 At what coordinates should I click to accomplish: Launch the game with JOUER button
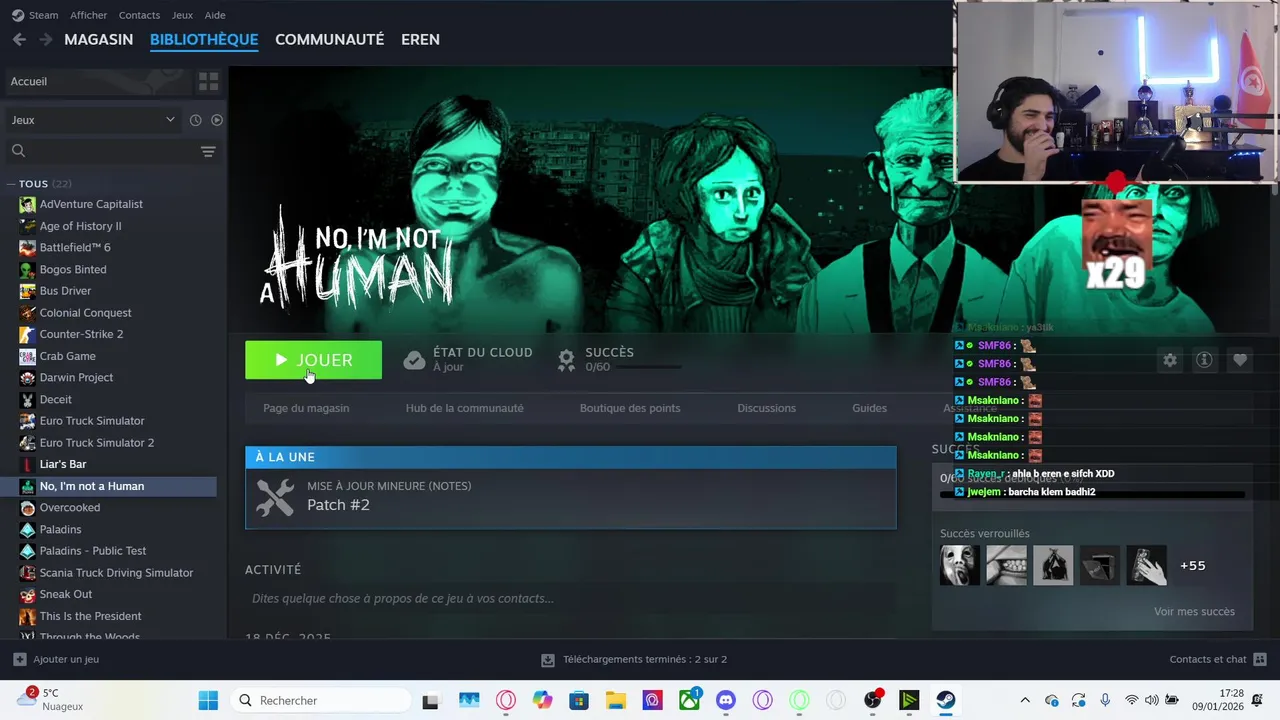(x=313, y=360)
